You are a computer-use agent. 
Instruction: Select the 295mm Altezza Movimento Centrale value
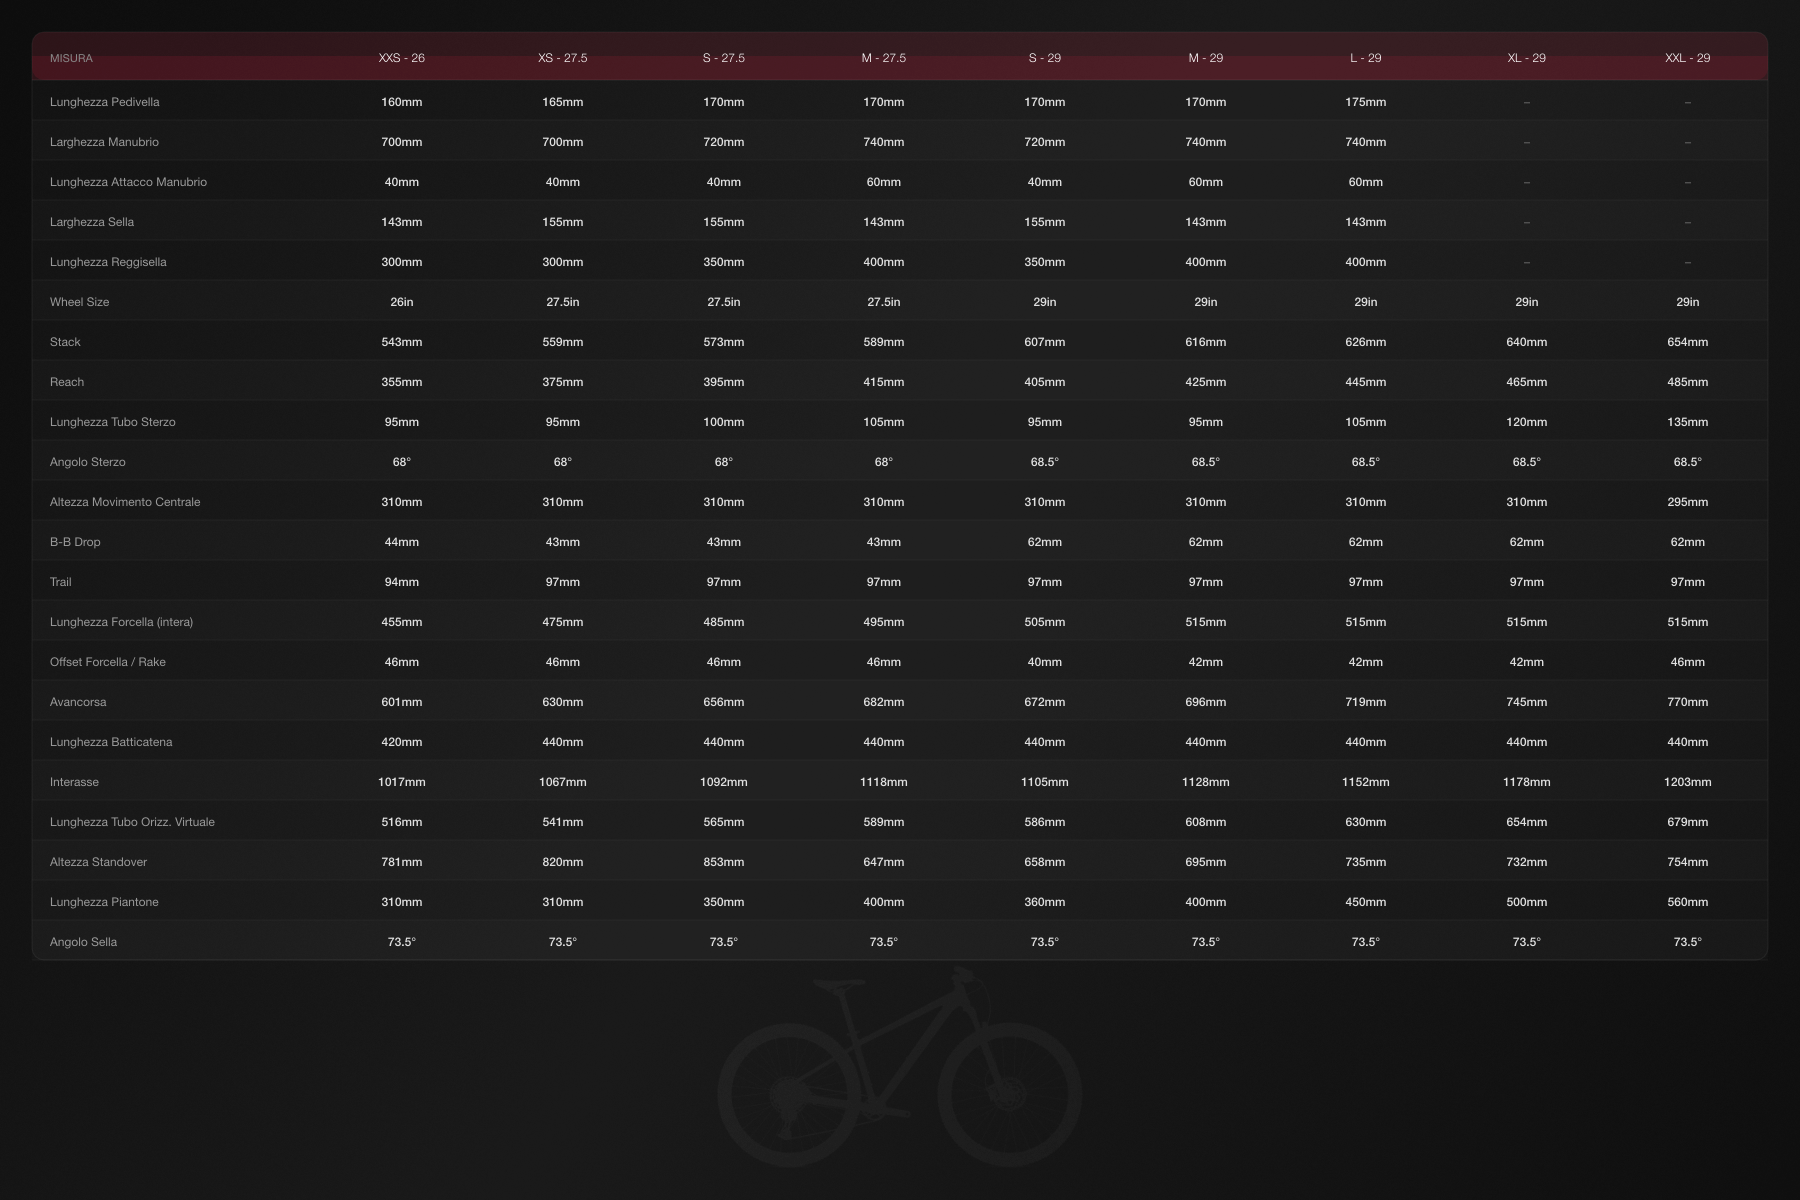(1687, 502)
